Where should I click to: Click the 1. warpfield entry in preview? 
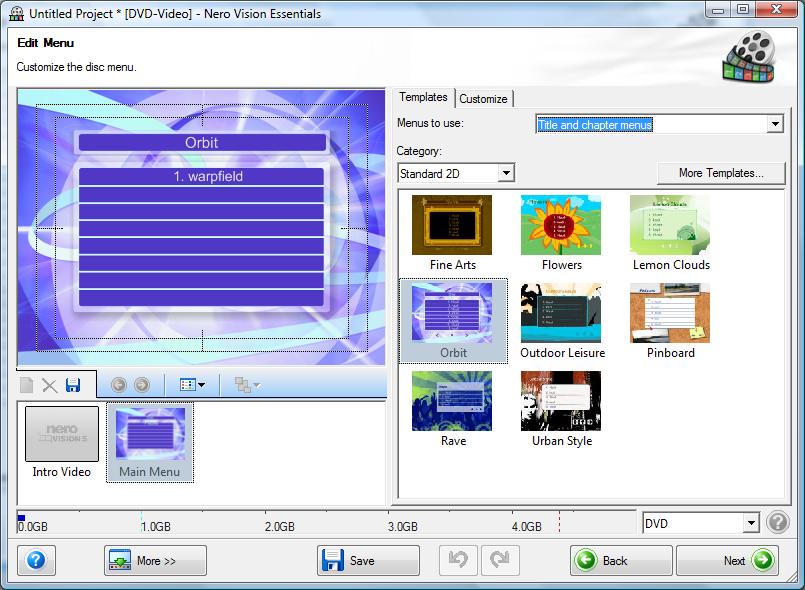pos(201,176)
